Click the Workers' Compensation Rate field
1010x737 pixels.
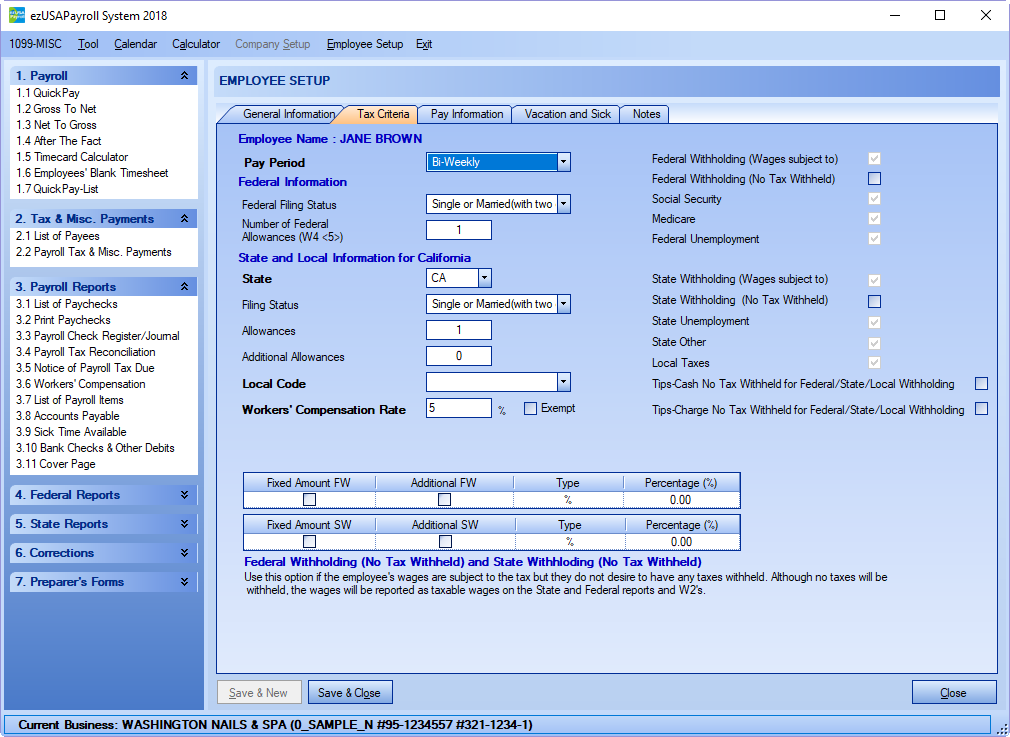click(x=458, y=408)
